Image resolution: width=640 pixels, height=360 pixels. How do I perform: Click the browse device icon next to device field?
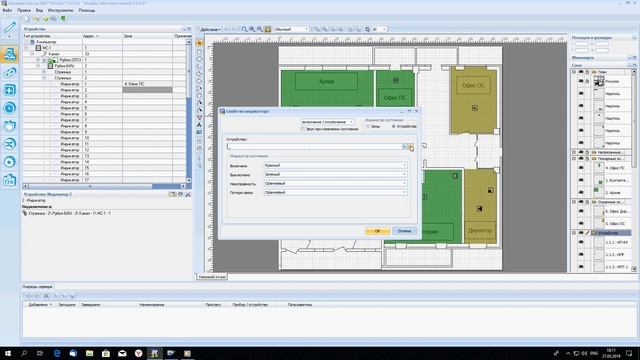[x=410, y=147]
